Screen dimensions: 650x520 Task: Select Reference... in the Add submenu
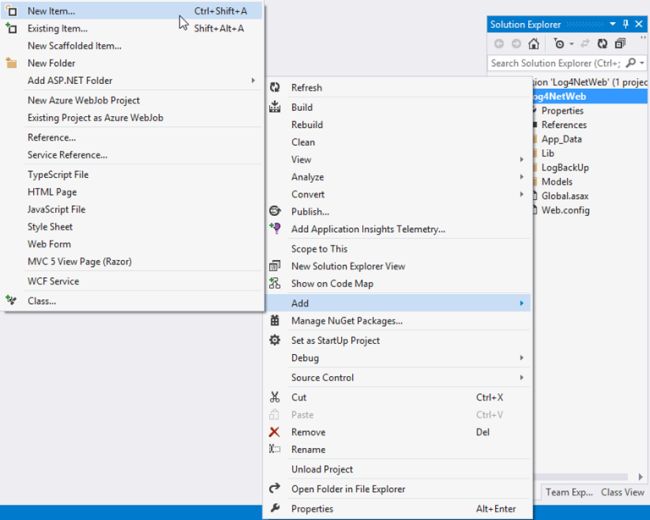coord(133,137)
